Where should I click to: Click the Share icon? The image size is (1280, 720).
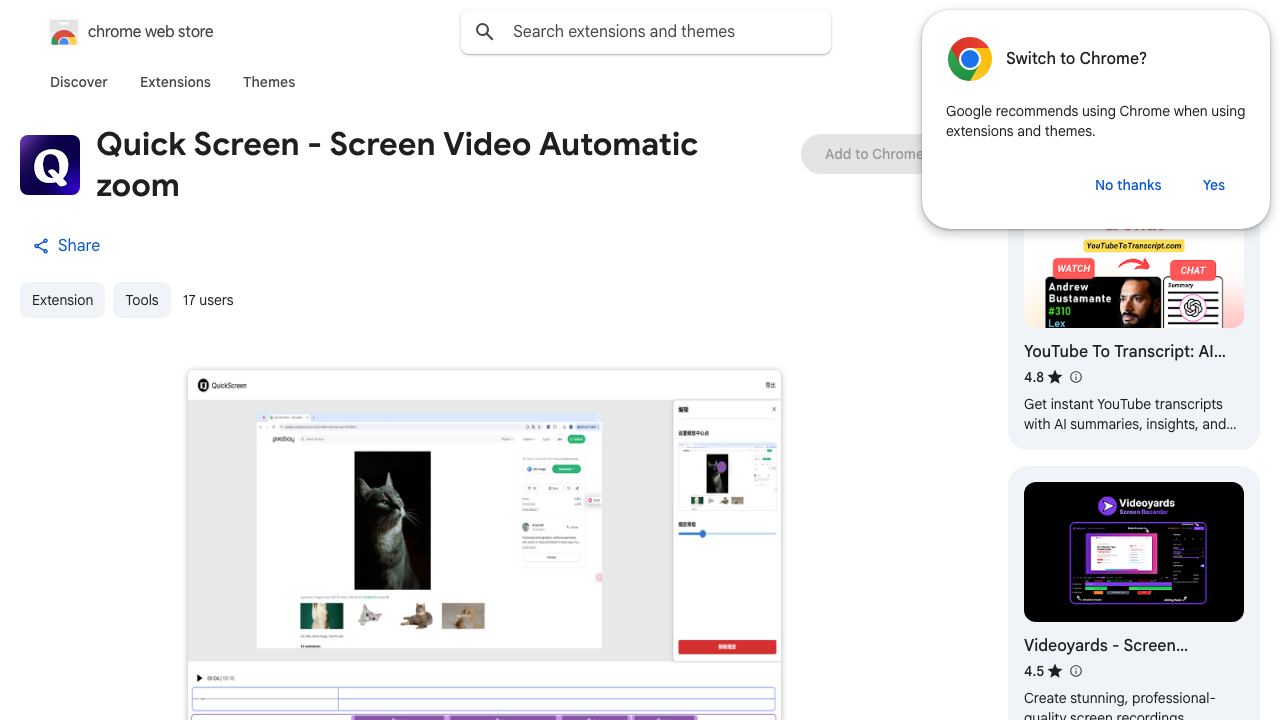(41, 246)
